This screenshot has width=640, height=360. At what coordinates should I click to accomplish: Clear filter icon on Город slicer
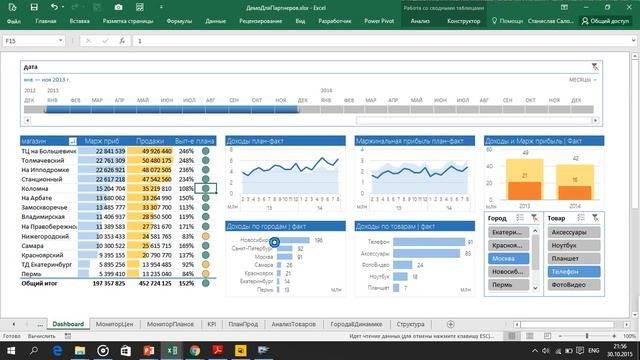pyautogui.click(x=534, y=218)
